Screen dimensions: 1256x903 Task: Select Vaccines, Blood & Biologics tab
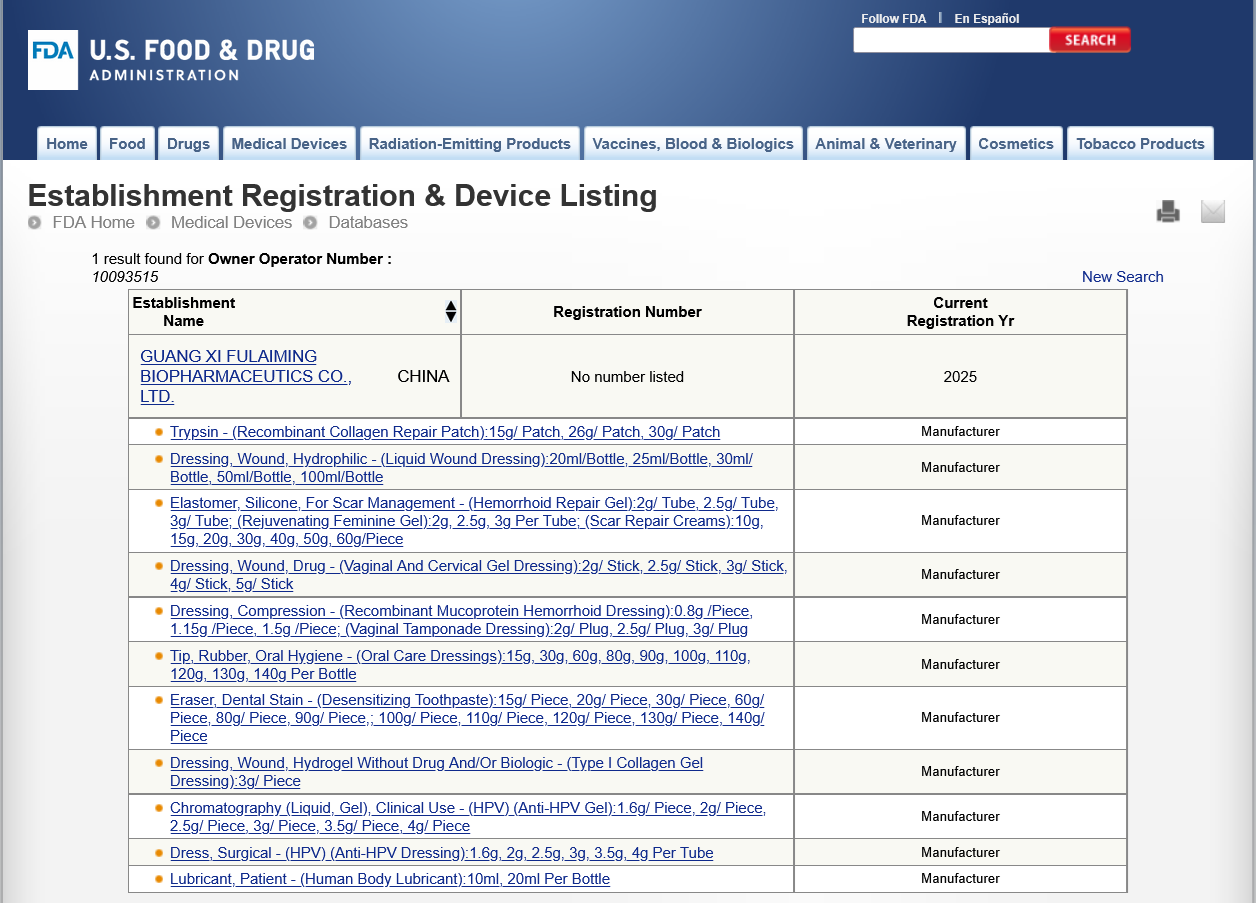tap(693, 144)
